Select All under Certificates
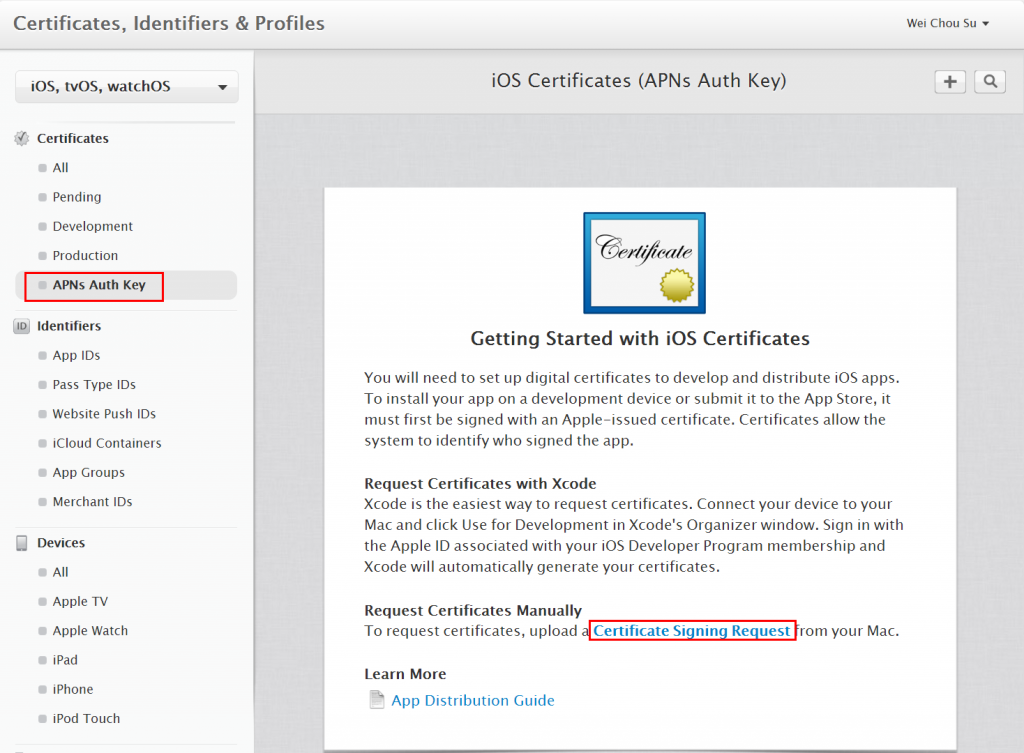The image size is (1024, 753). [x=60, y=168]
